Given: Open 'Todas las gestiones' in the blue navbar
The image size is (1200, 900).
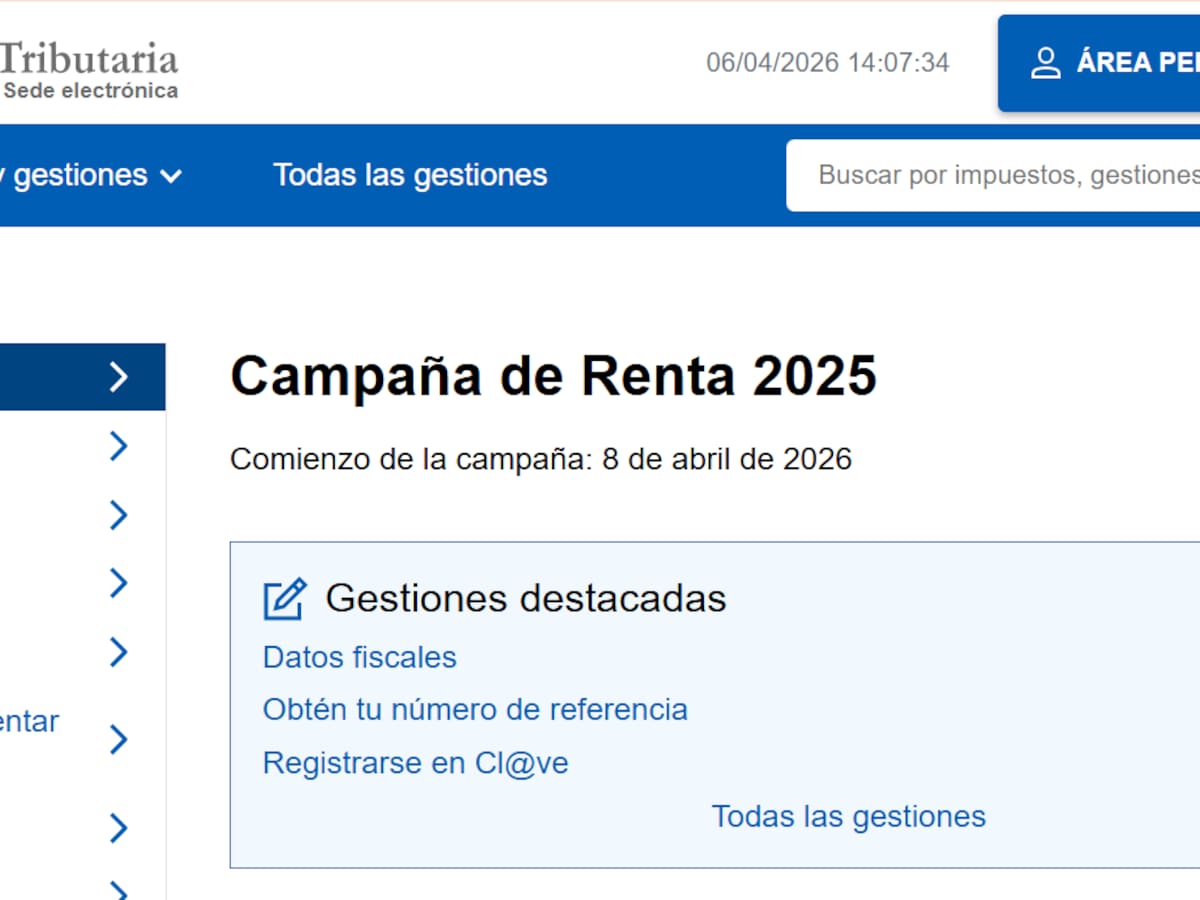Looking at the screenshot, I should coord(410,175).
